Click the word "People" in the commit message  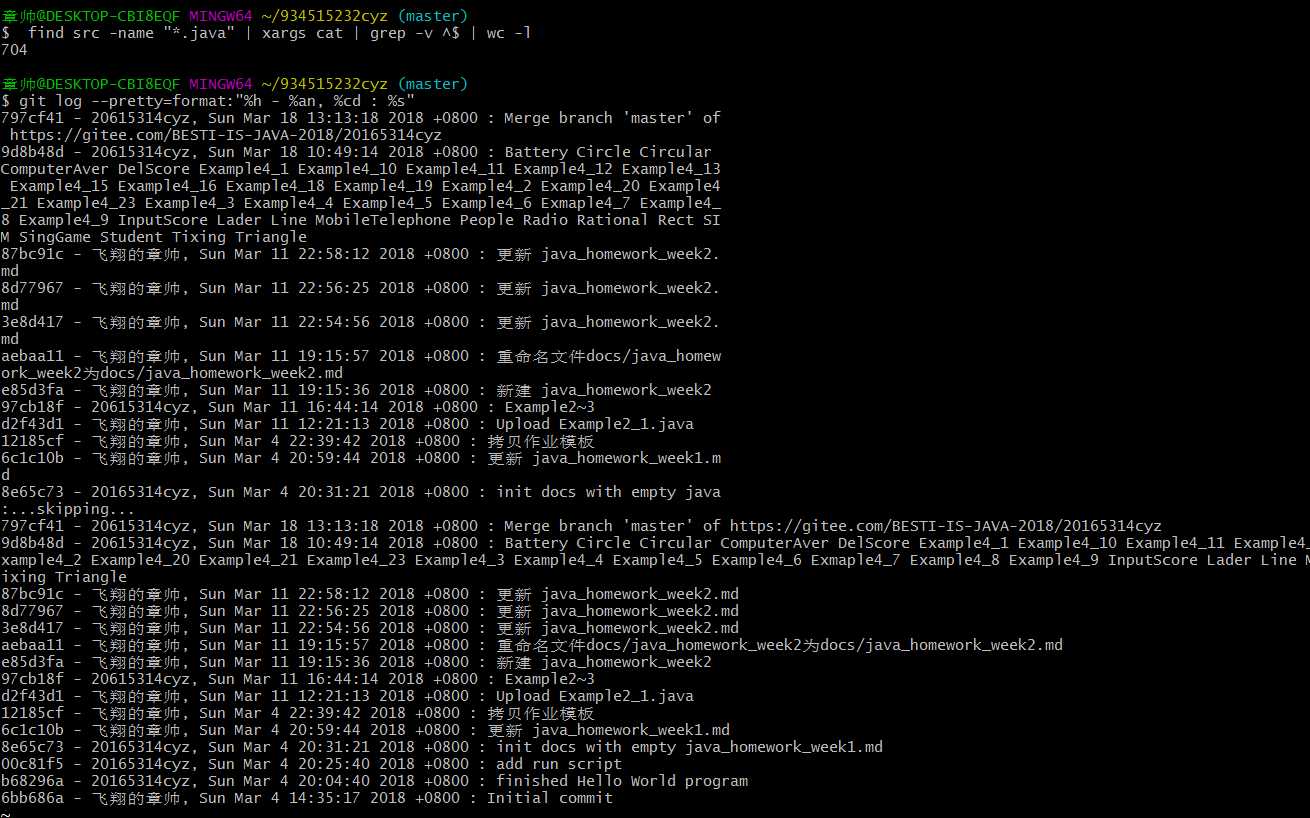tap(486, 220)
